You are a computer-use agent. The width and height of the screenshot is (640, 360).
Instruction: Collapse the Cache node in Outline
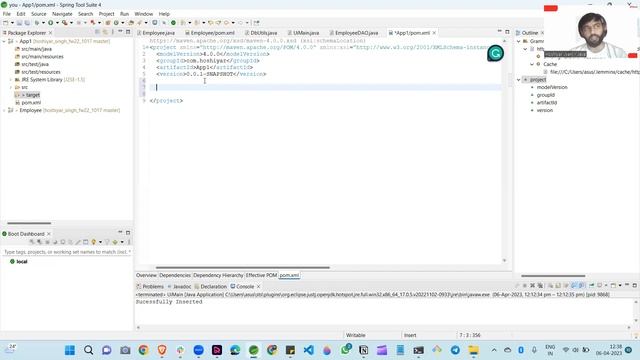(532, 64)
